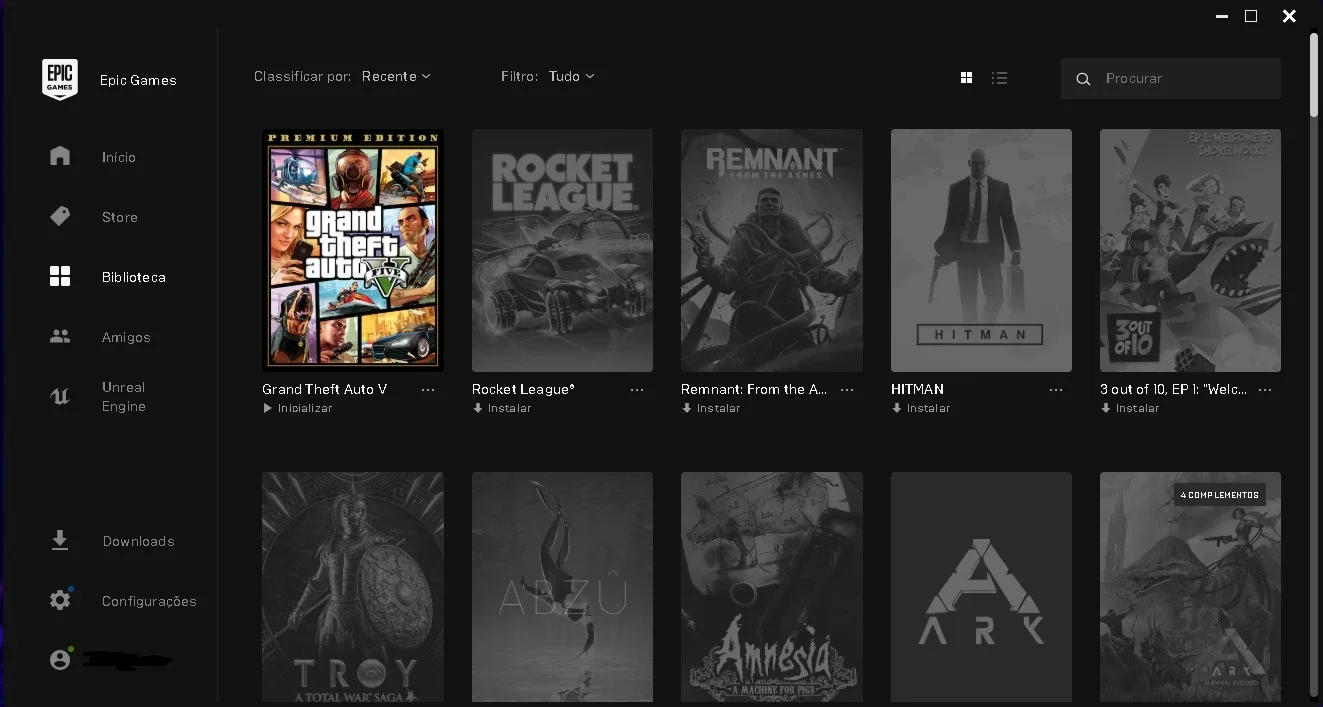This screenshot has width=1323, height=707.
Task: Click the 3 out of 10, EP 1 title
Action: tap(1174, 389)
